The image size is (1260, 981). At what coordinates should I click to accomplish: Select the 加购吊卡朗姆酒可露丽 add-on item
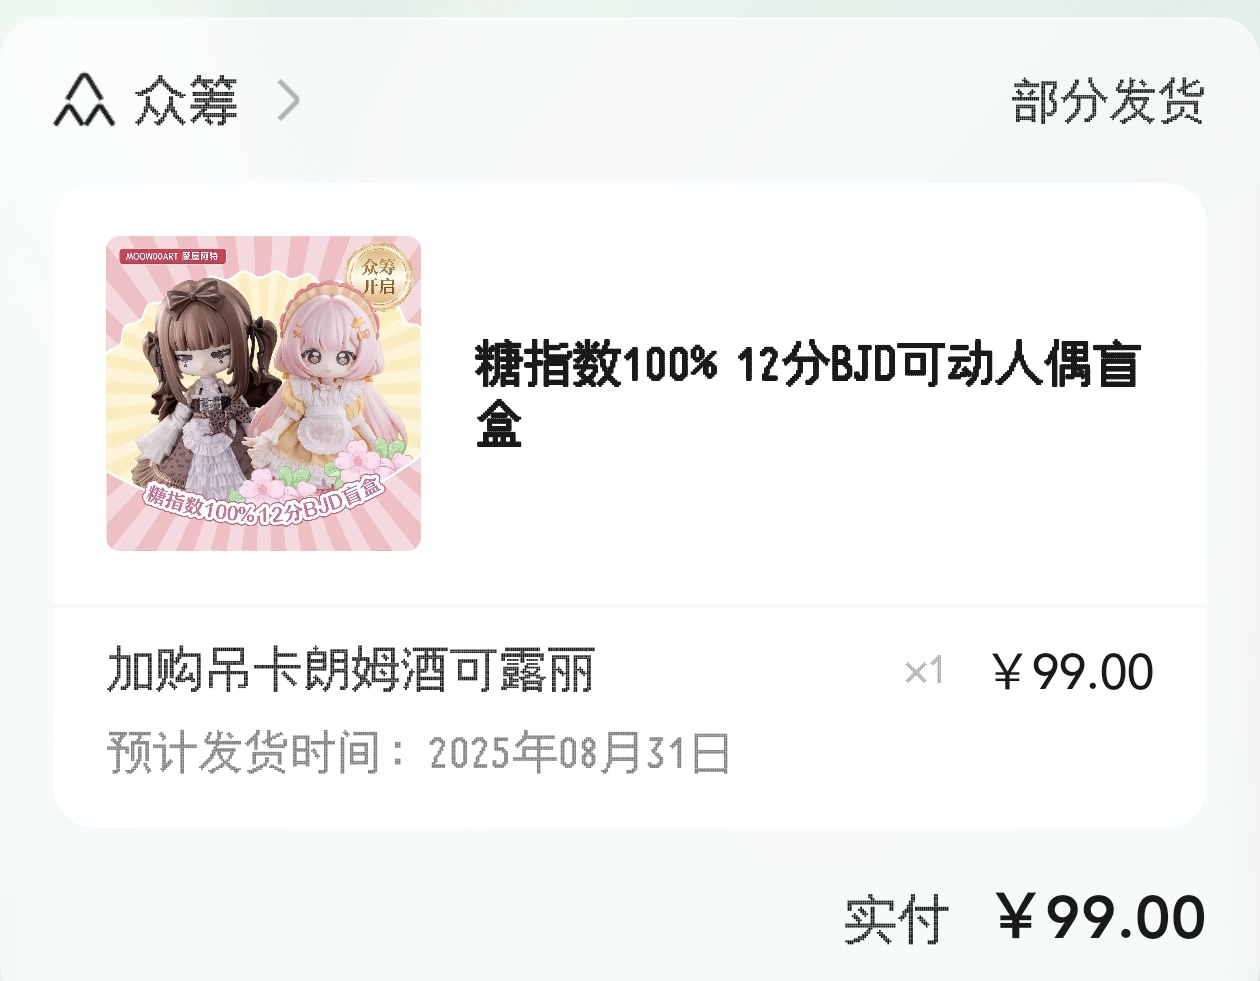tap(351, 669)
